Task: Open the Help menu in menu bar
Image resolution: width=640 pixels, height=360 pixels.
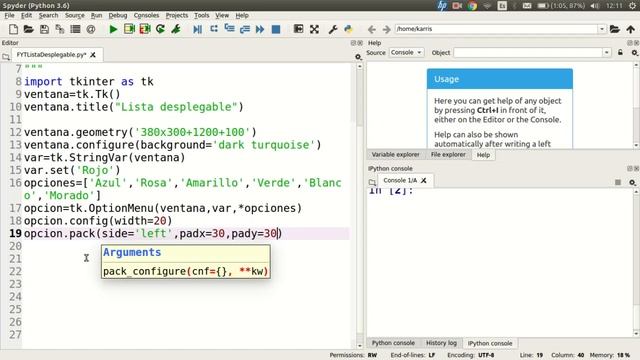Action: pos(242,16)
